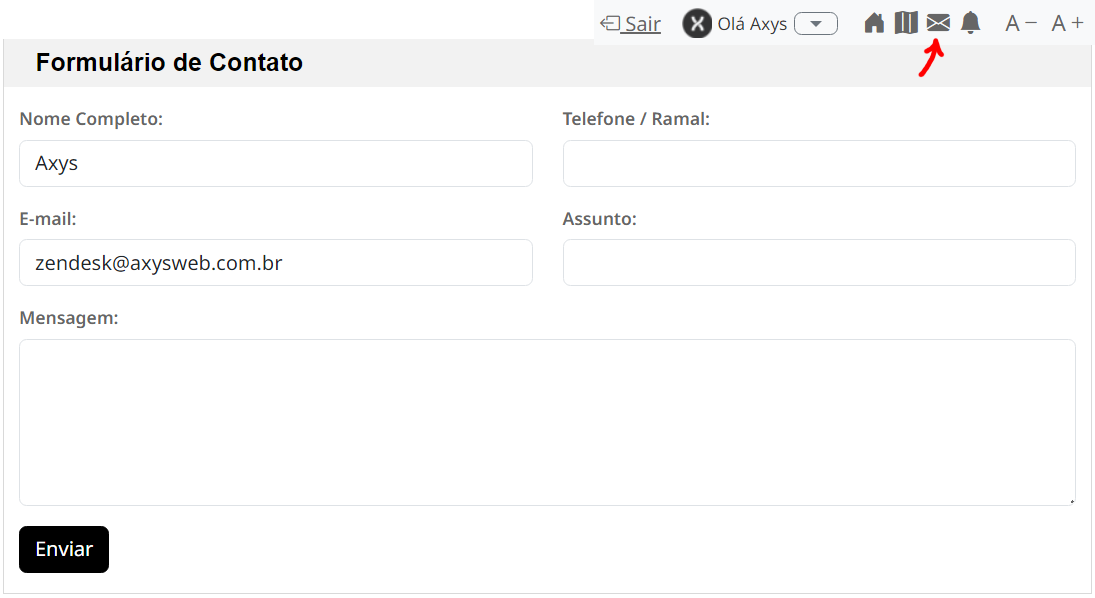
Task: Click the Assunto input field
Action: 819,263
